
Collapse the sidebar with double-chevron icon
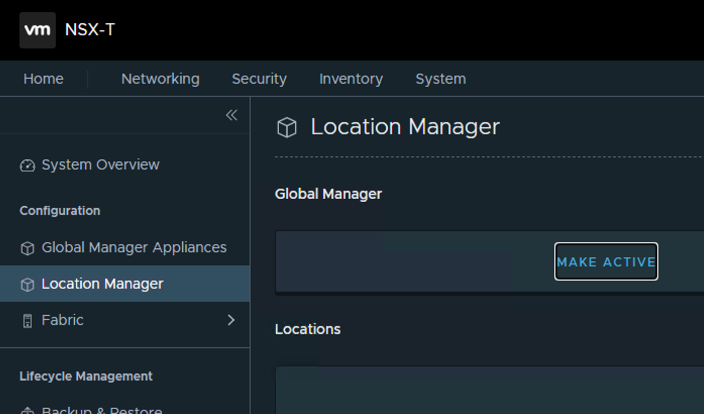[x=231, y=115]
